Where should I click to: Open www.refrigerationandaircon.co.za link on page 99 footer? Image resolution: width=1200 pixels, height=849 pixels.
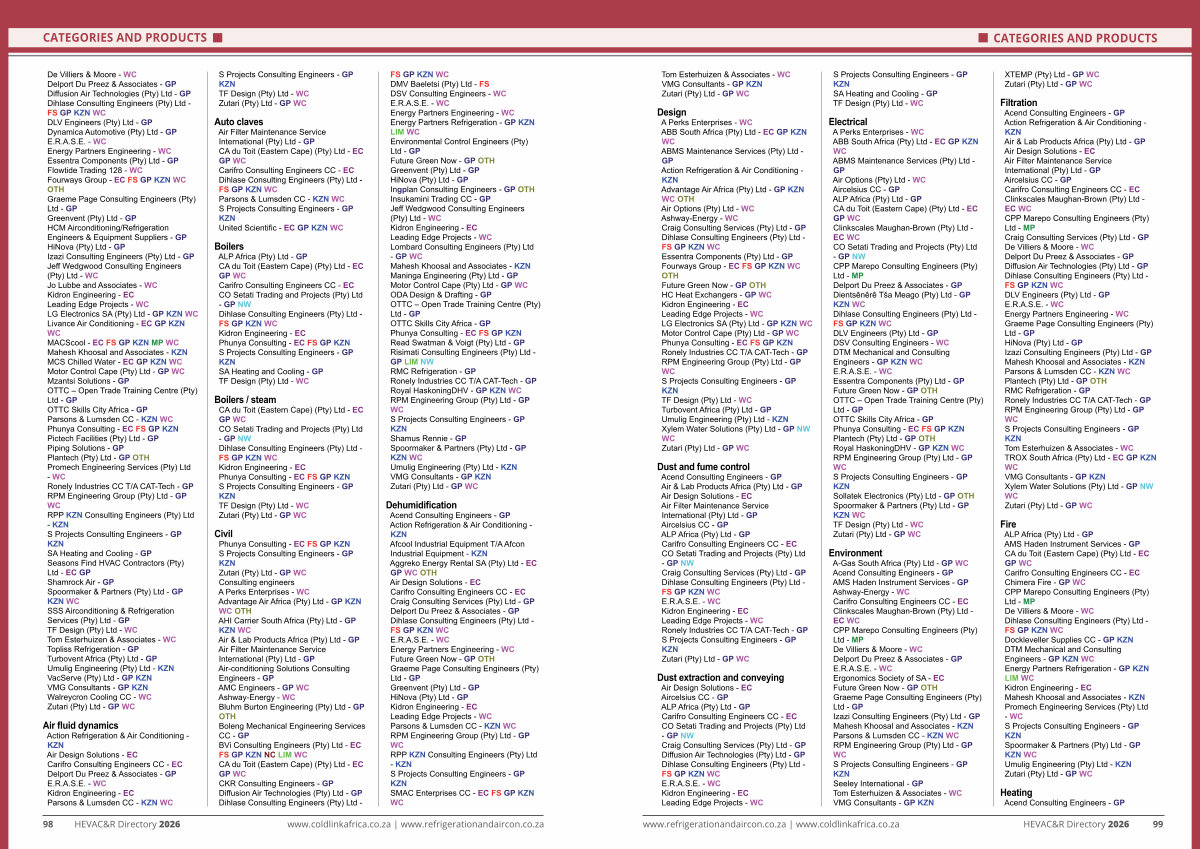[x=714, y=825]
